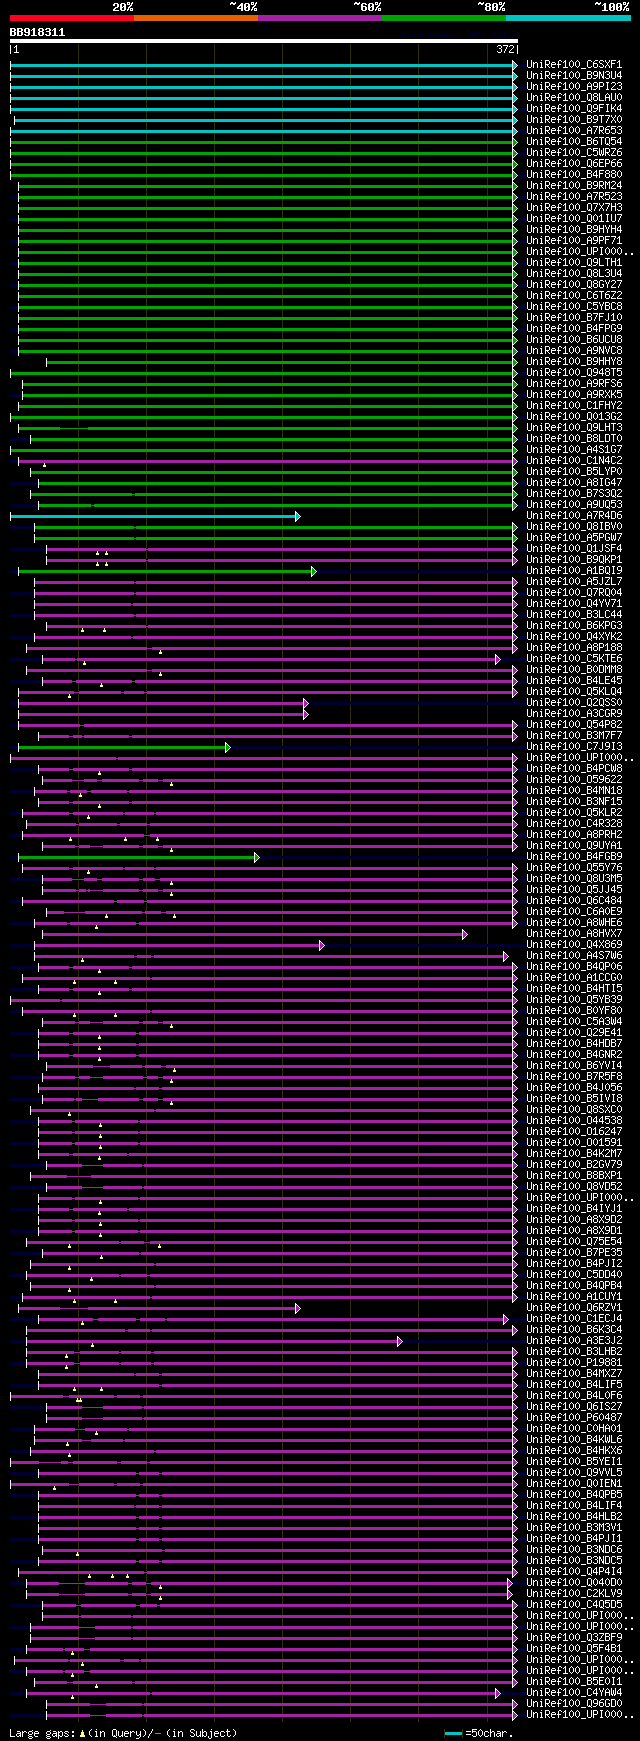Click label UniRef100_O16247
The image size is (640, 1741).
(x=574, y=1132)
